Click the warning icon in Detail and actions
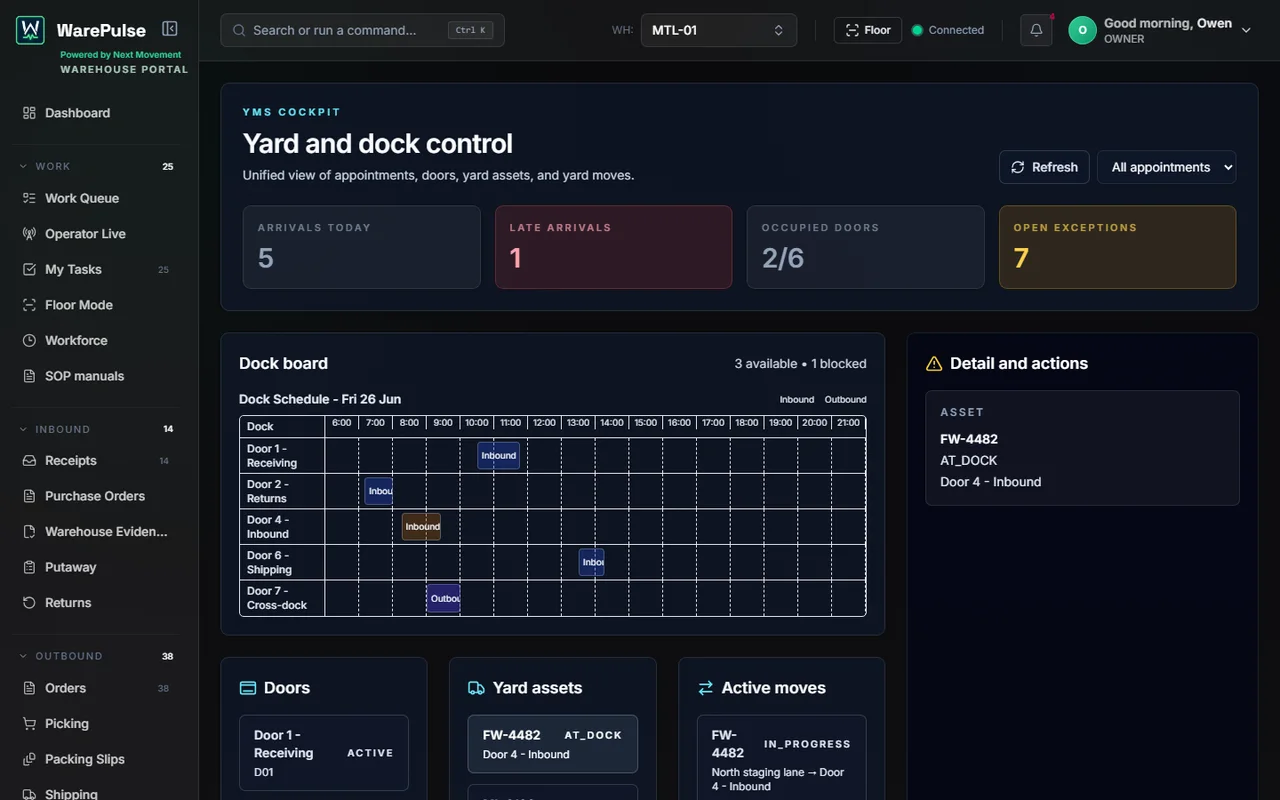This screenshot has width=1280, height=800. (934, 364)
